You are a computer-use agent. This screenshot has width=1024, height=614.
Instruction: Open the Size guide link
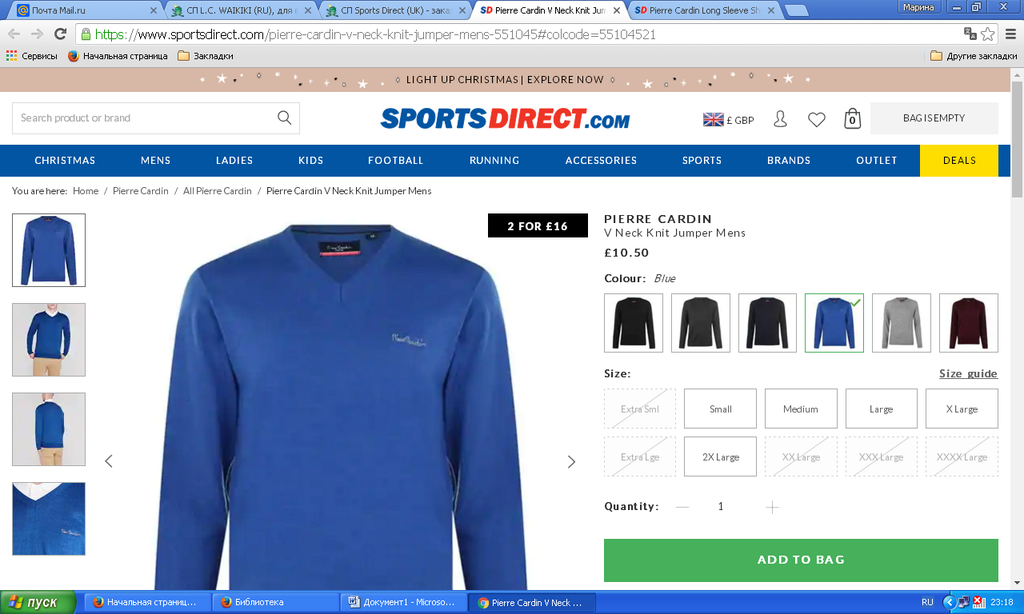pos(968,374)
